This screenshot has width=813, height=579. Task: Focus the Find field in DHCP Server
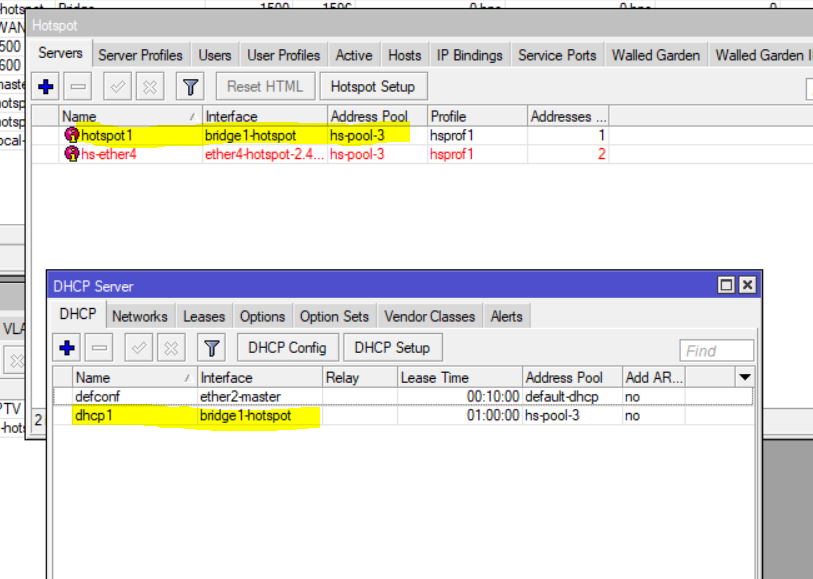pos(717,351)
